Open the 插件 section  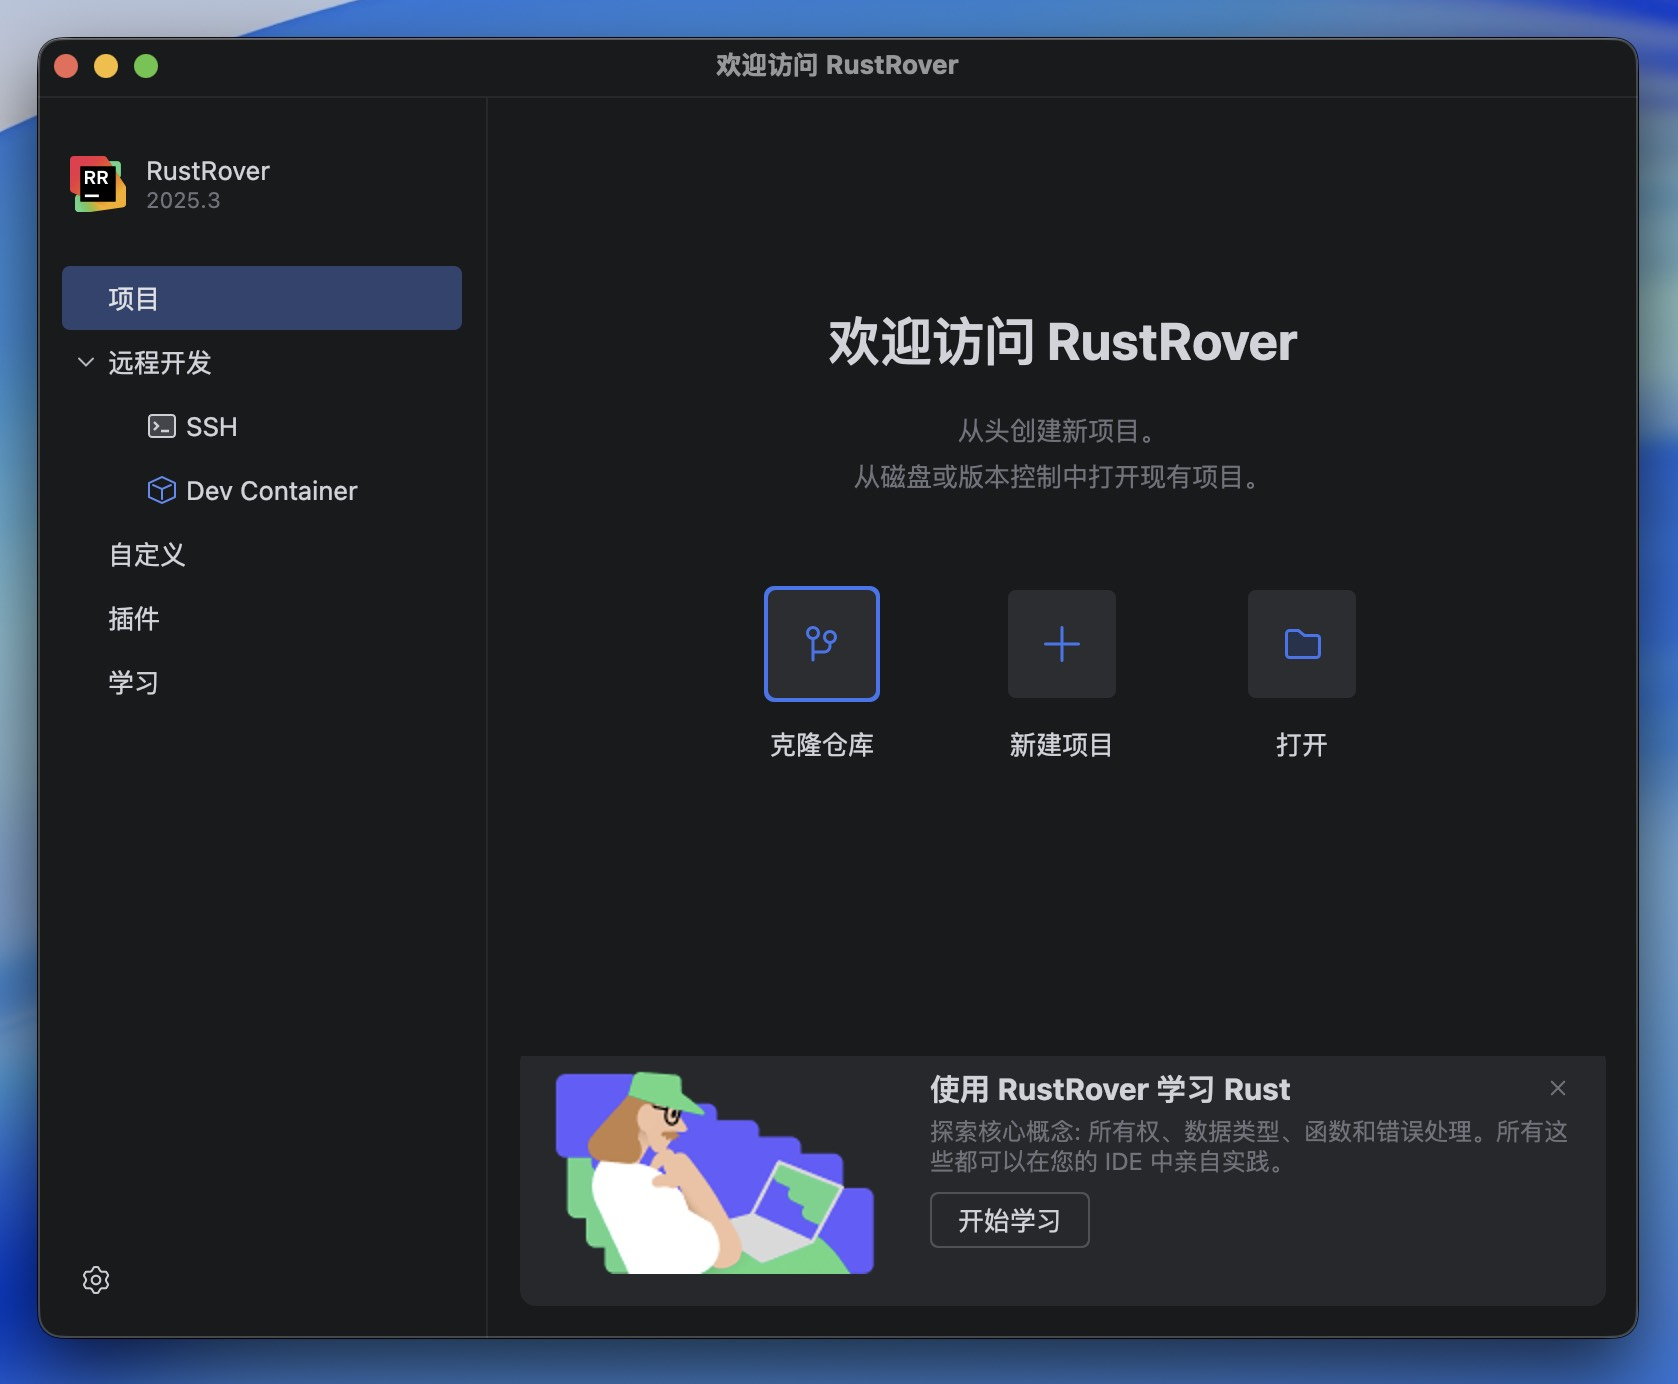134,619
